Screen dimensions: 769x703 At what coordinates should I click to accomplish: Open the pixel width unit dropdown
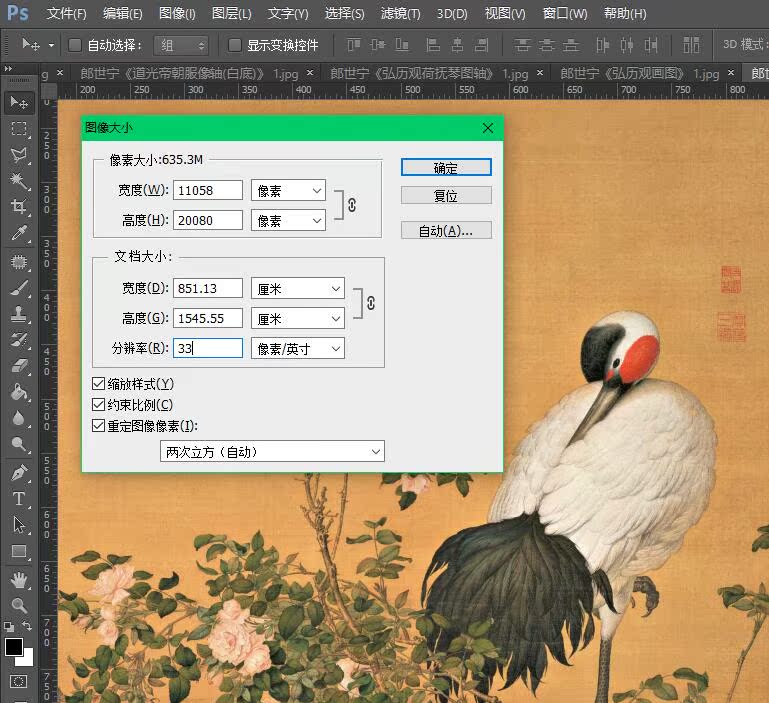coord(288,190)
